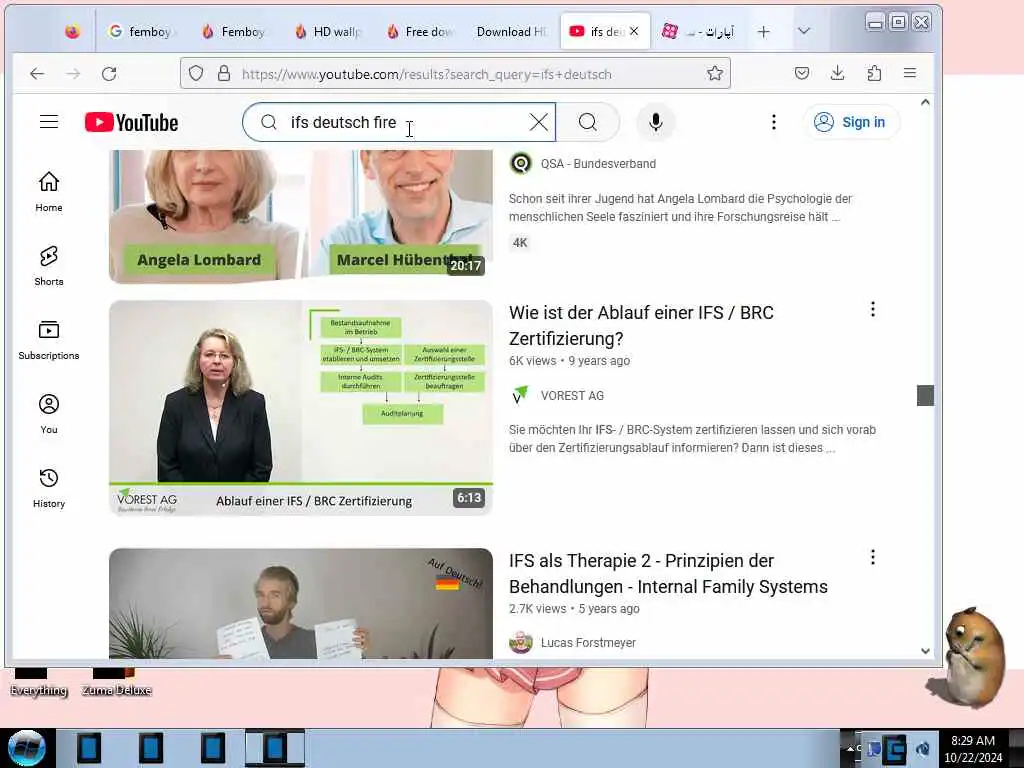Click the '2.7K views • 5 years ago' text

(x=574, y=609)
